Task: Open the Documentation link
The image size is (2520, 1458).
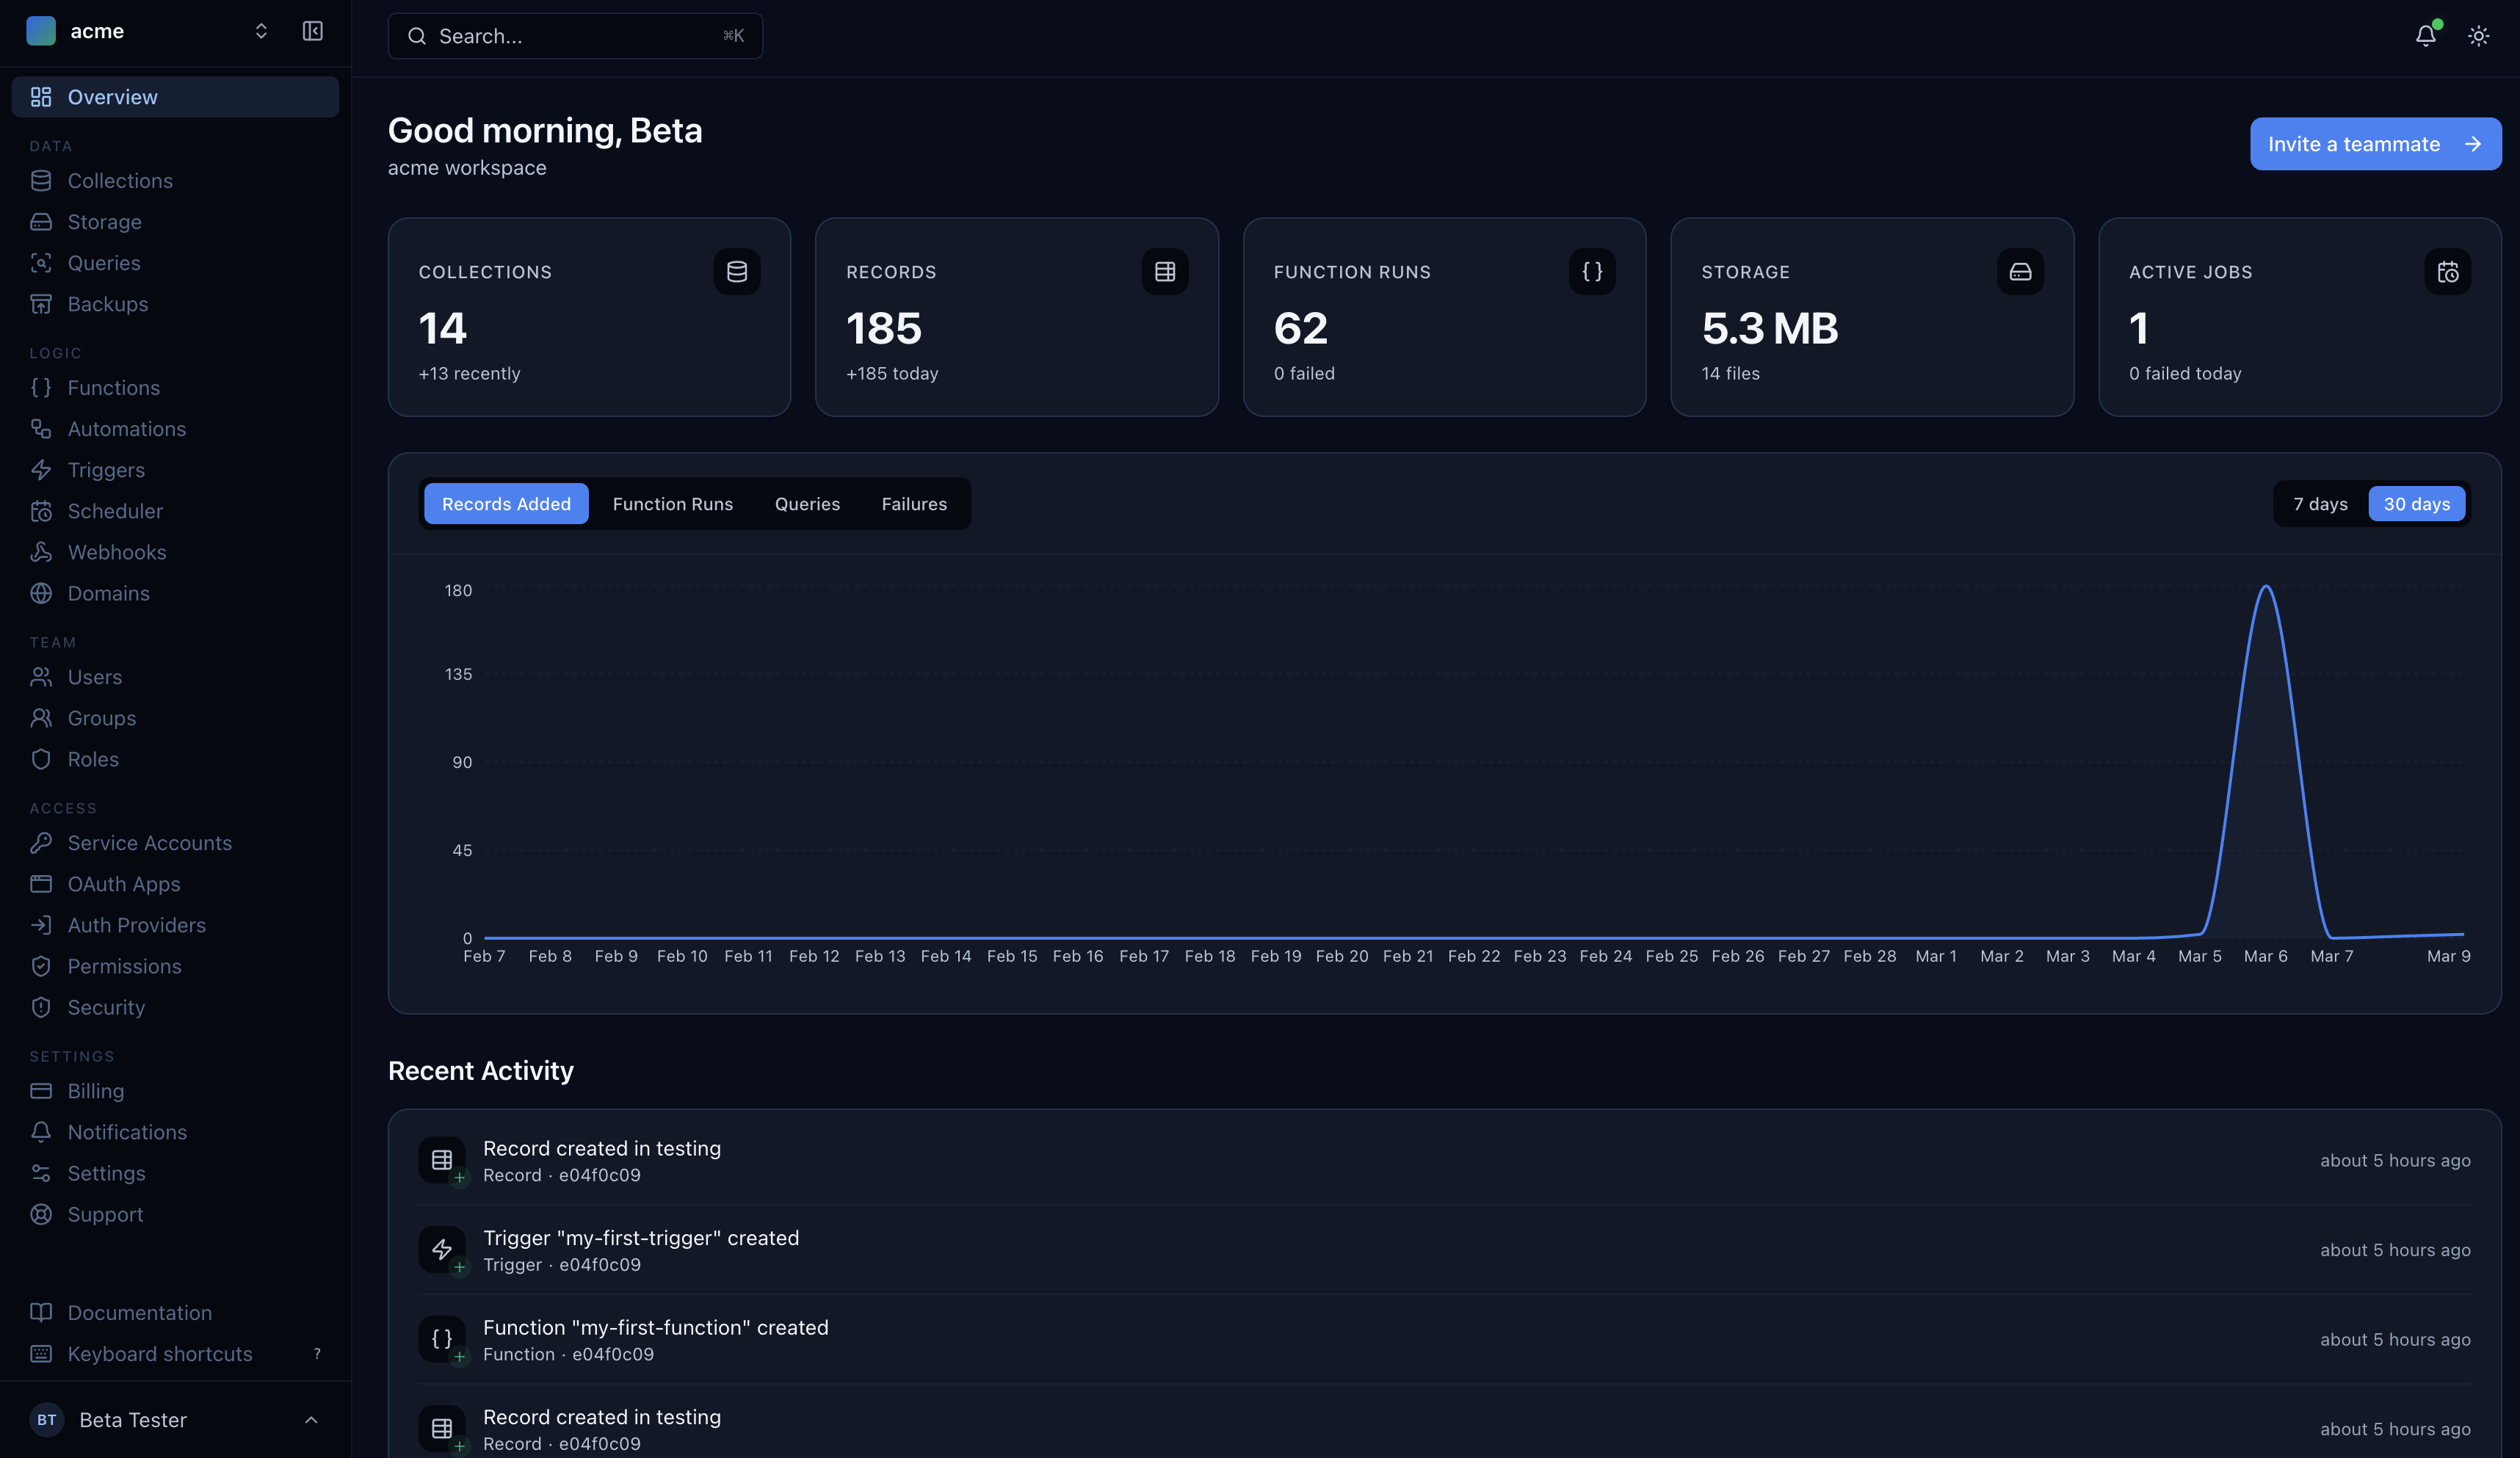Action: [139, 1313]
